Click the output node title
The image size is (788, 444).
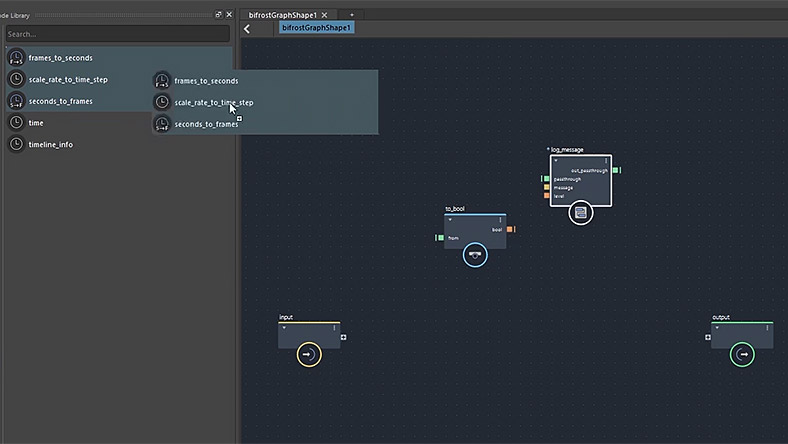coord(721,317)
